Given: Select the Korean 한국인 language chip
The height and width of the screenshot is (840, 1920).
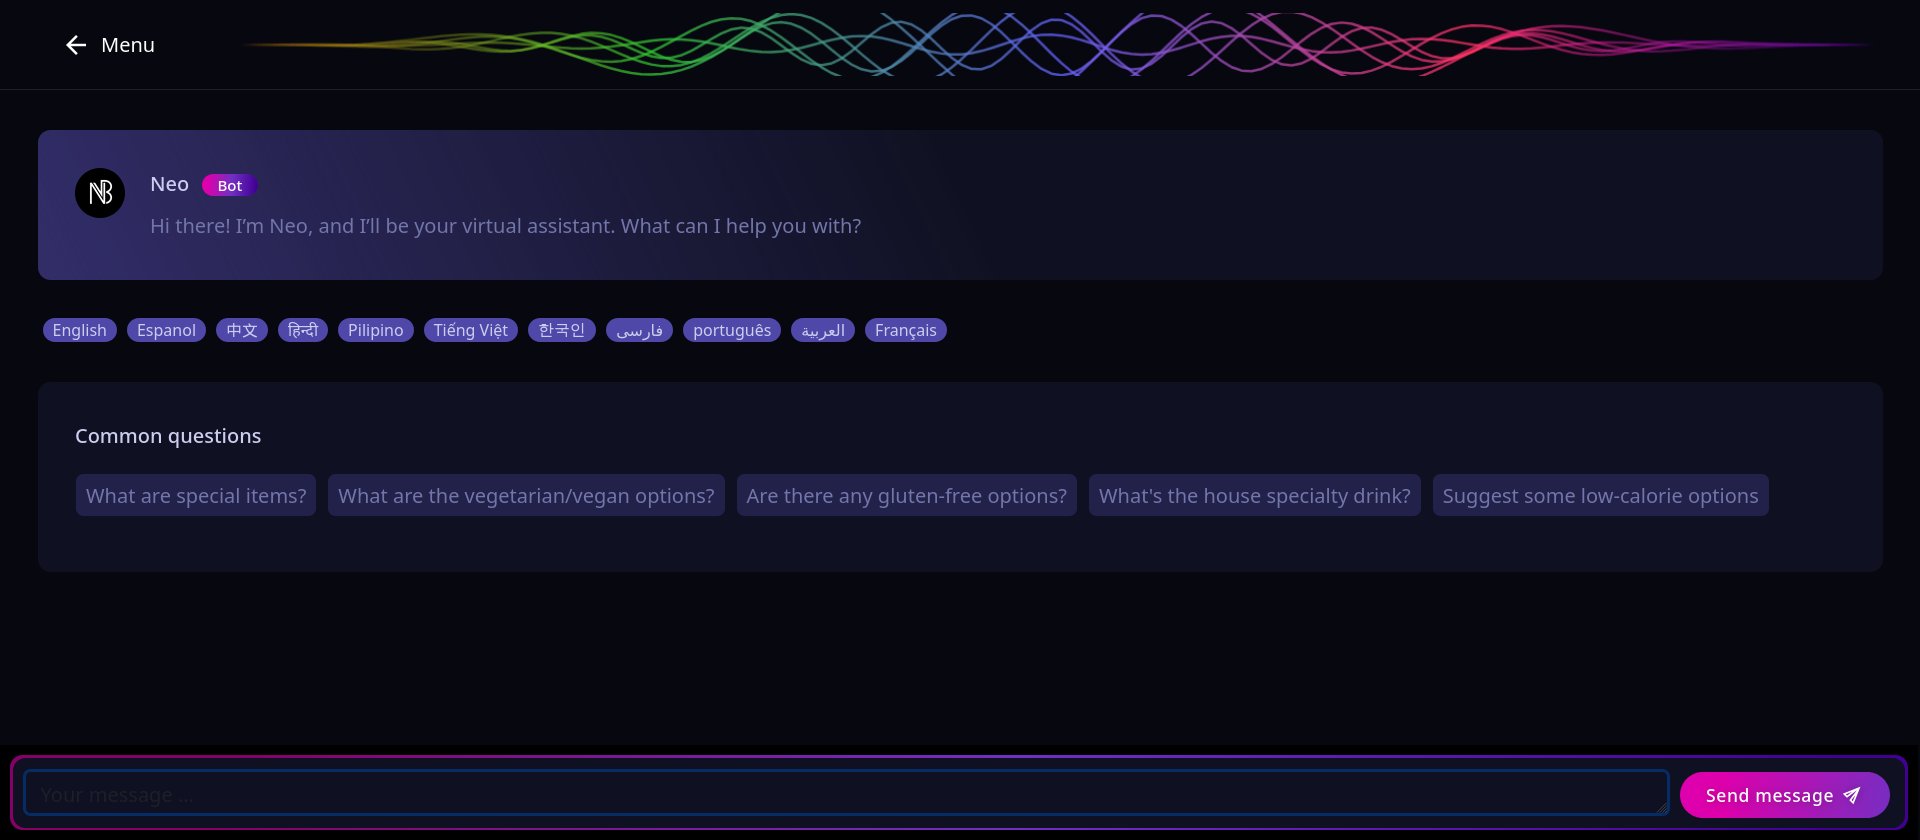Looking at the screenshot, I should 562,330.
